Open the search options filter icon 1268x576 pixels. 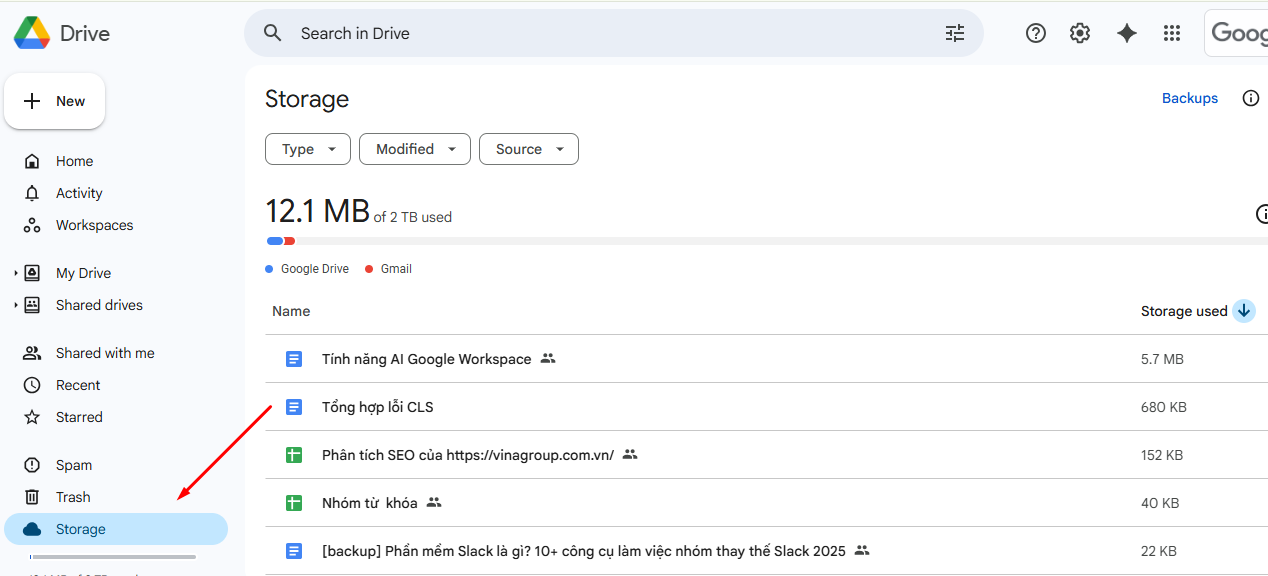click(955, 33)
